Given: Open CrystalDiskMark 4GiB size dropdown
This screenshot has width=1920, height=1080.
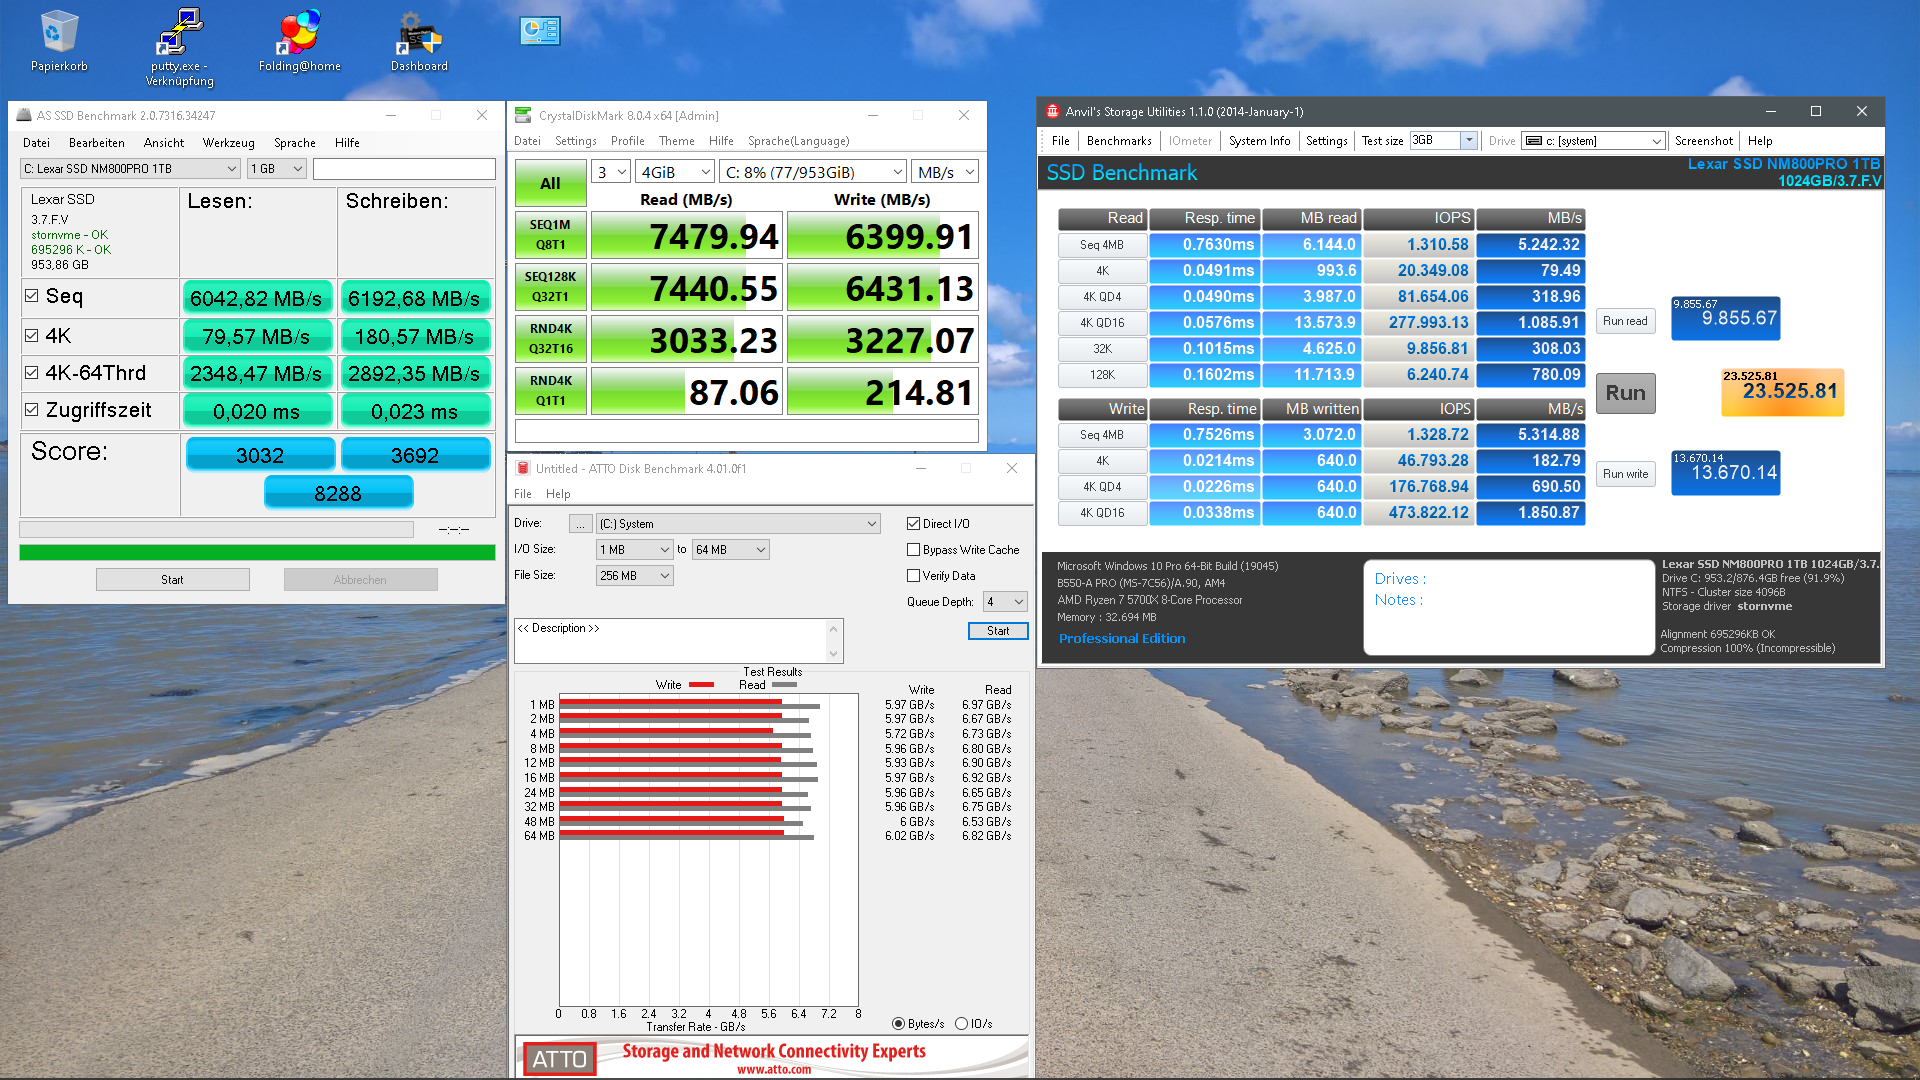Looking at the screenshot, I should pos(675,172).
